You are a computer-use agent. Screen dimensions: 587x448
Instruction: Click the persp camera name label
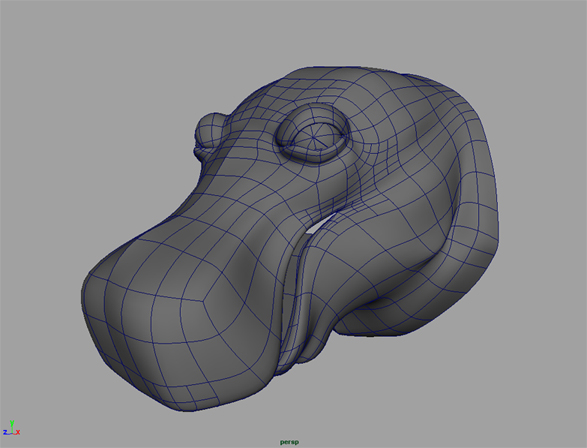[x=289, y=442]
